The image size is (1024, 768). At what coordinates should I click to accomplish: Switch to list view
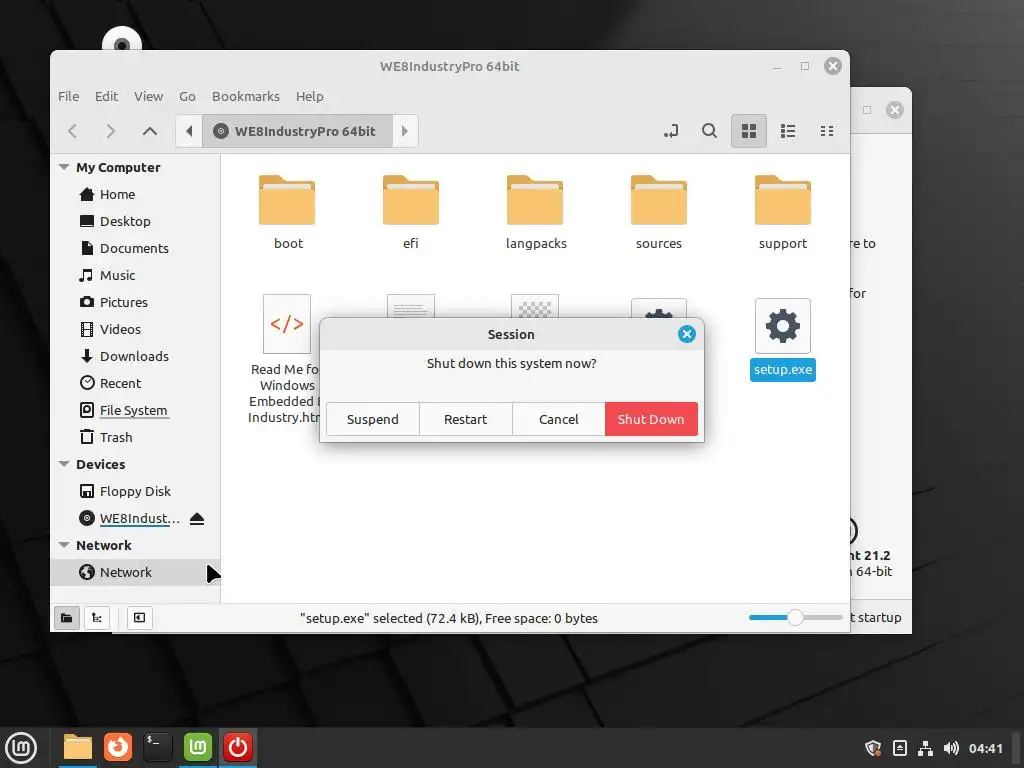click(788, 131)
